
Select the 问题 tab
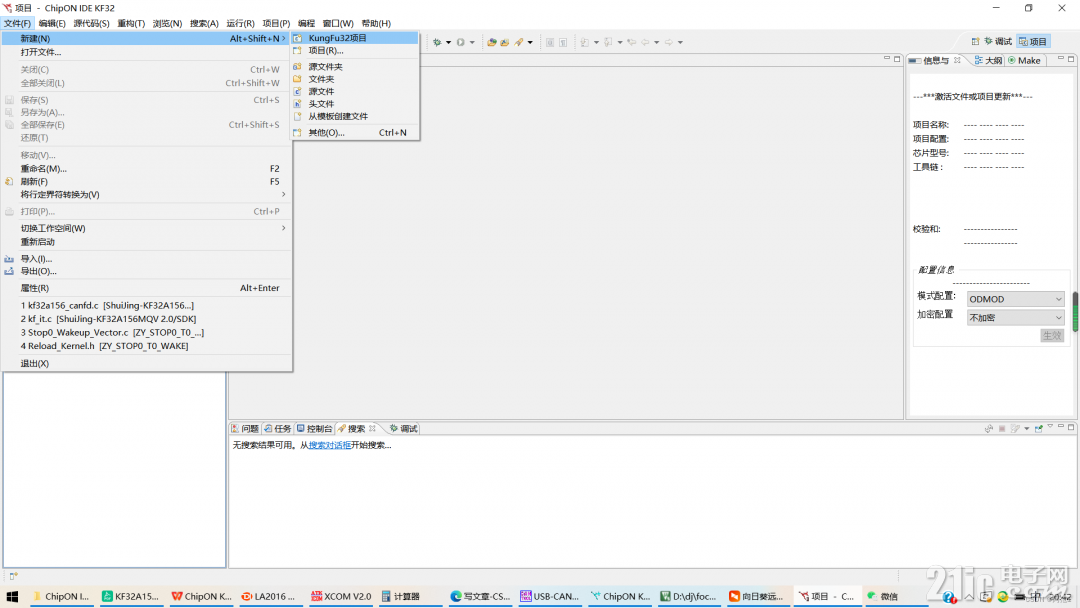245,428
